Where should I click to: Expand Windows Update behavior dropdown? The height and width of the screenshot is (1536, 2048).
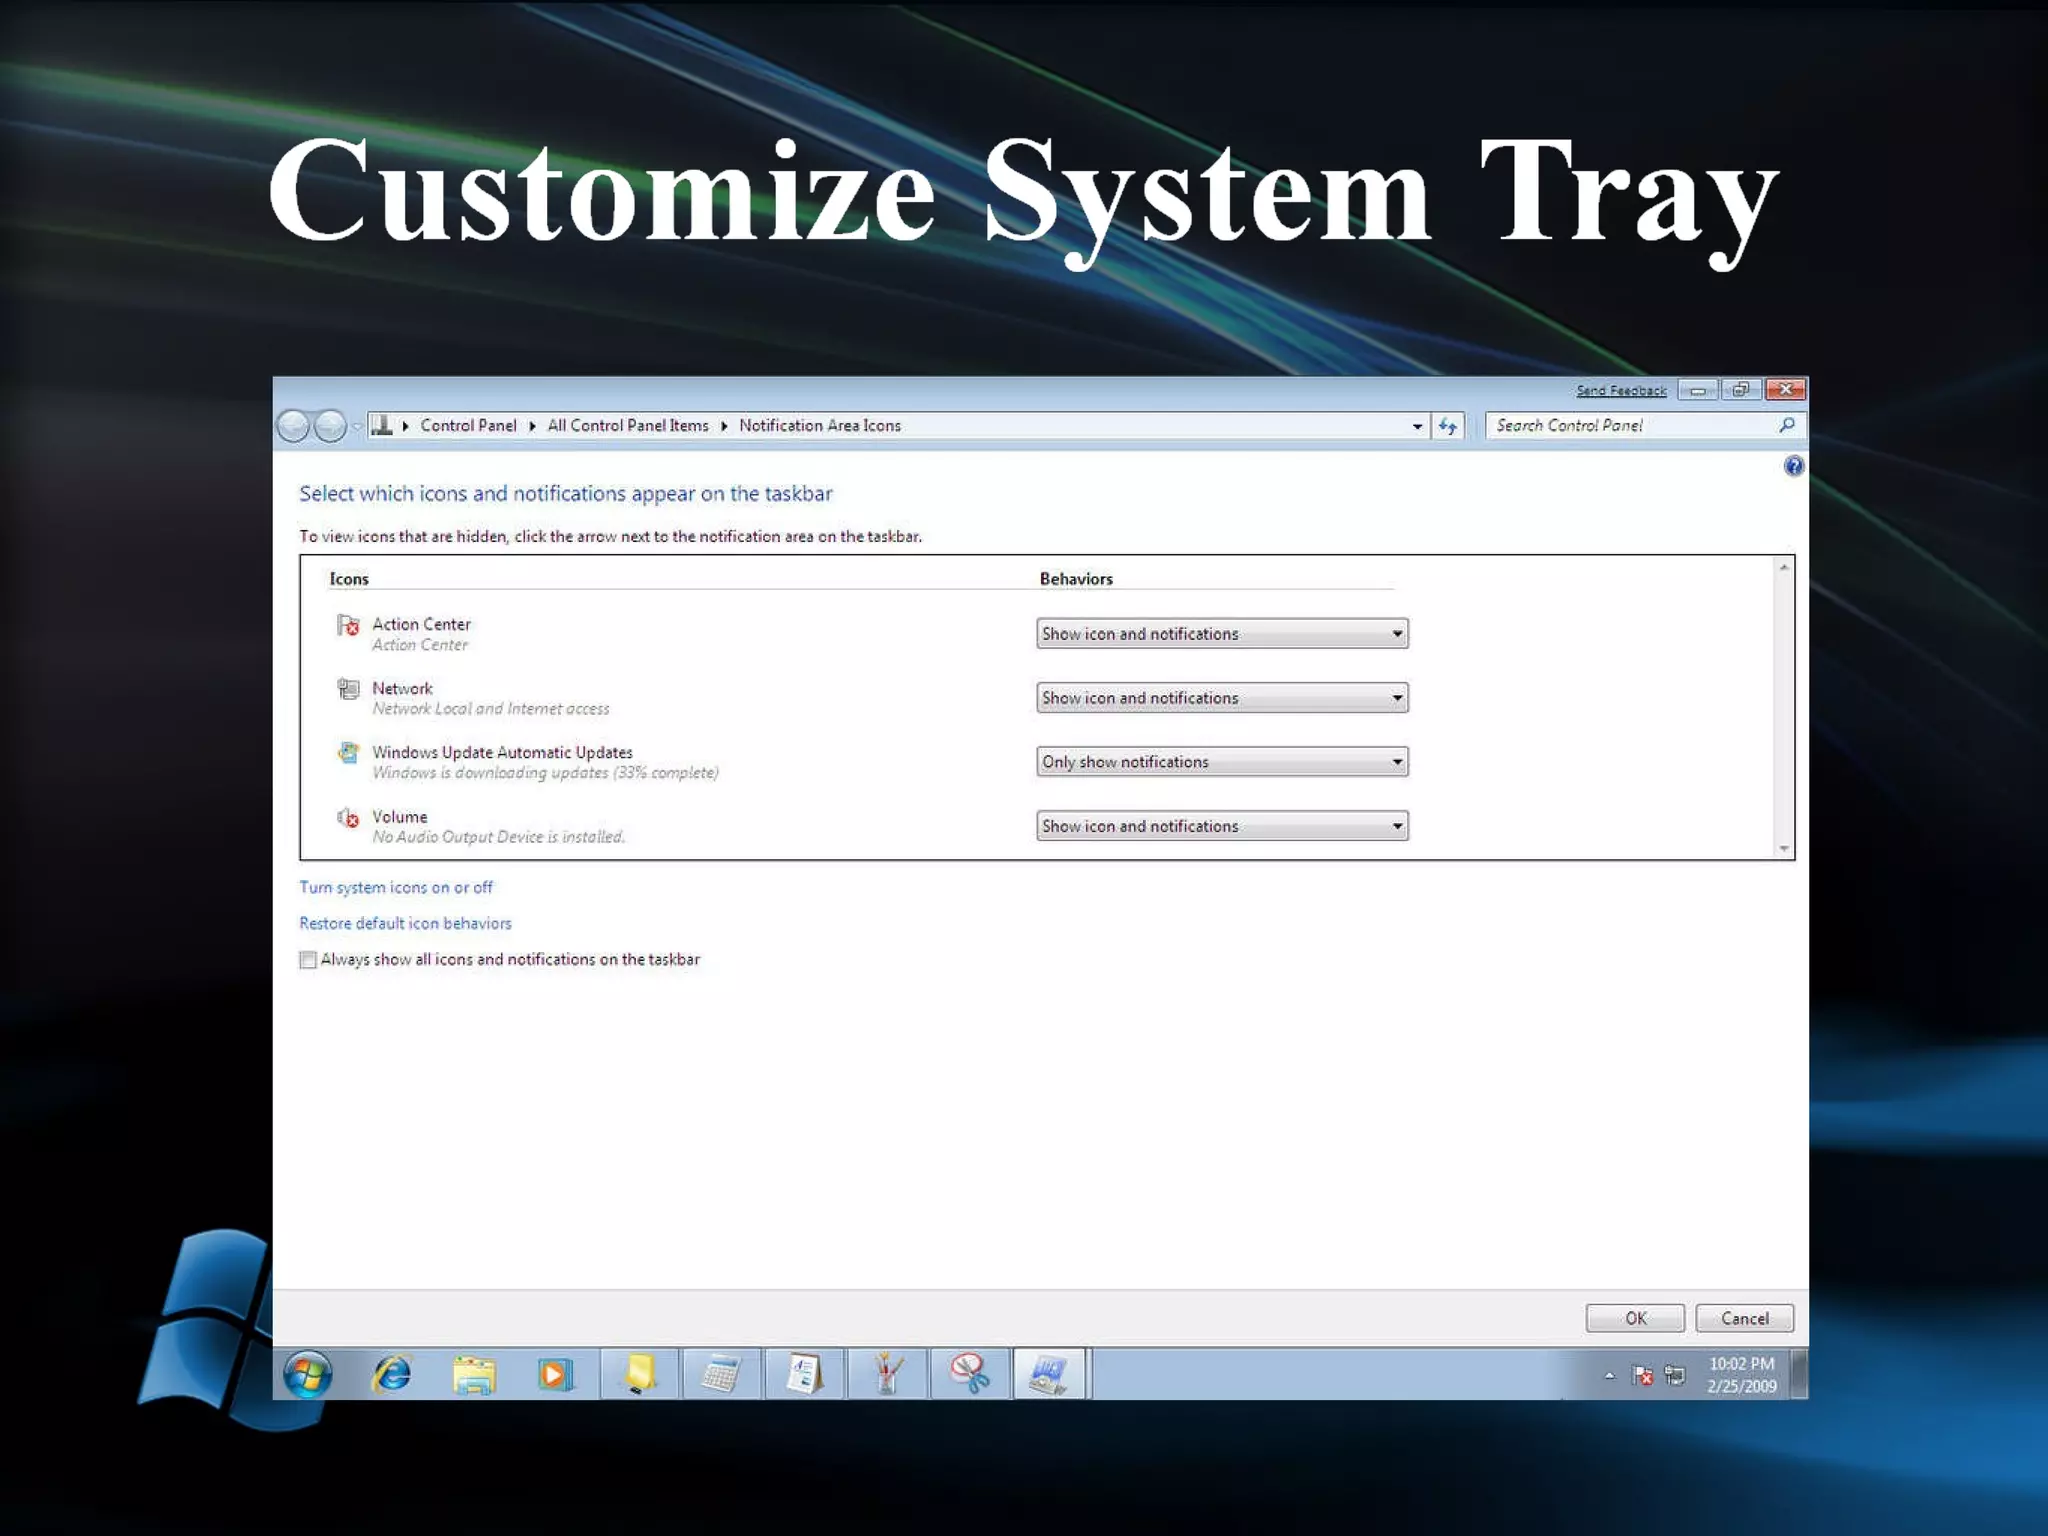point(1221,762)
